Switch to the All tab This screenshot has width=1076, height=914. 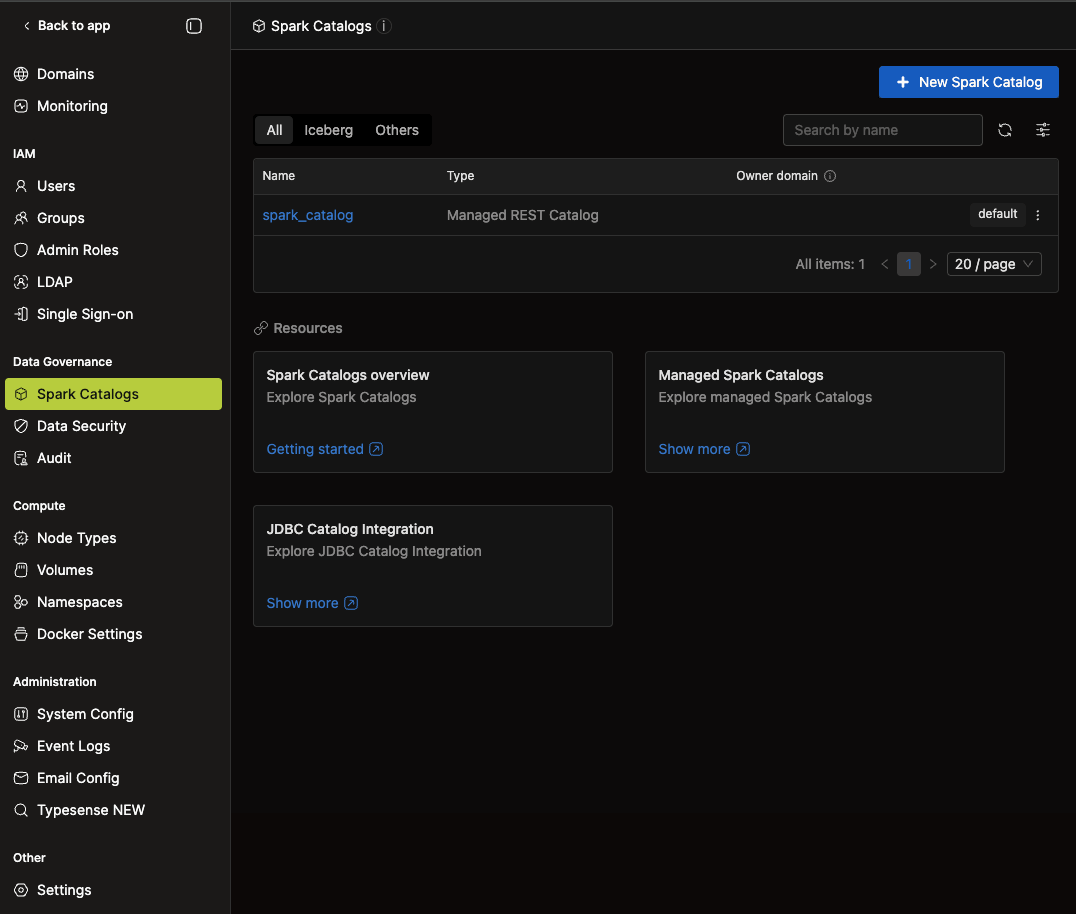274,130
